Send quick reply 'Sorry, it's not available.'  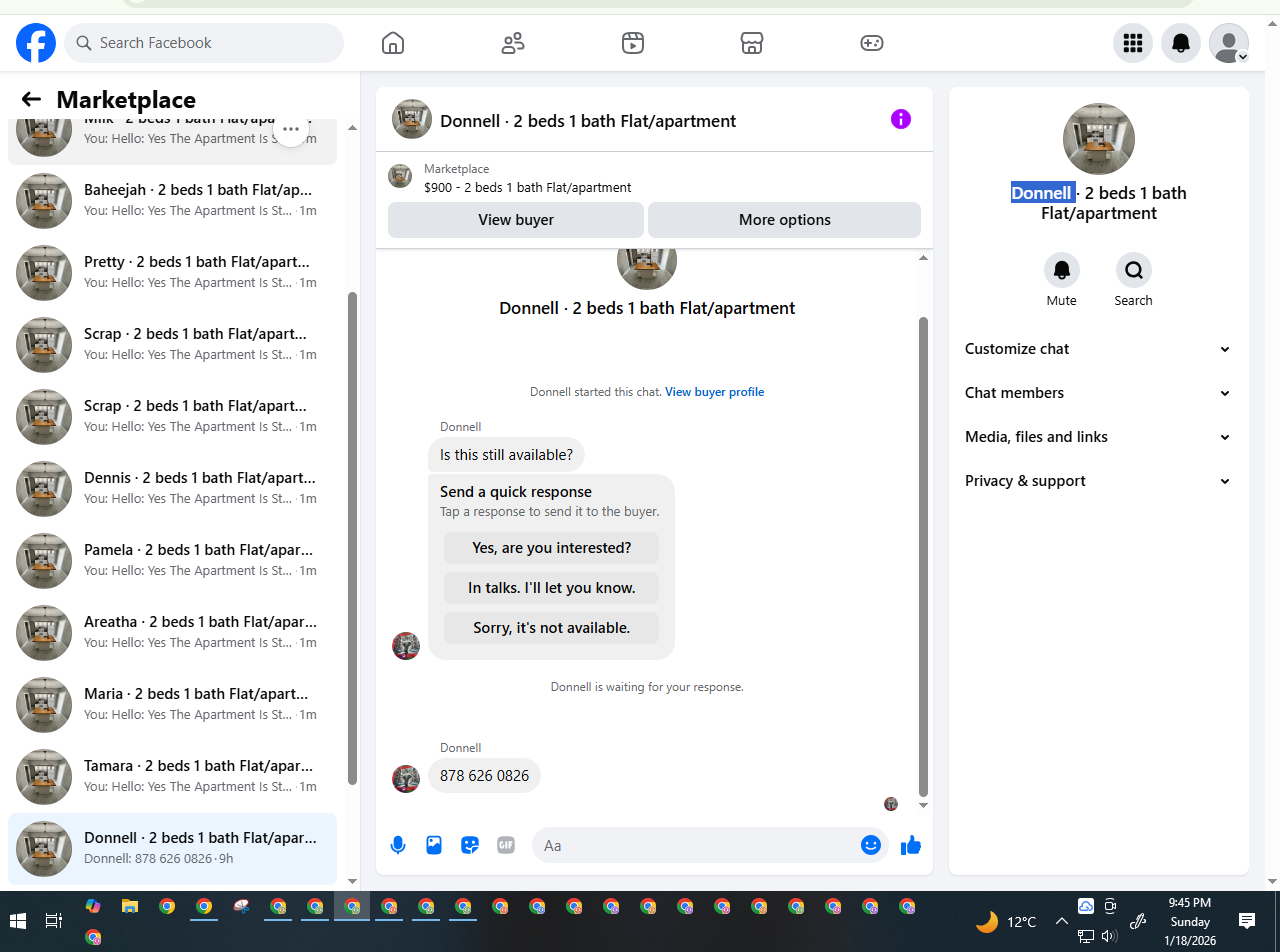[552, 628]
